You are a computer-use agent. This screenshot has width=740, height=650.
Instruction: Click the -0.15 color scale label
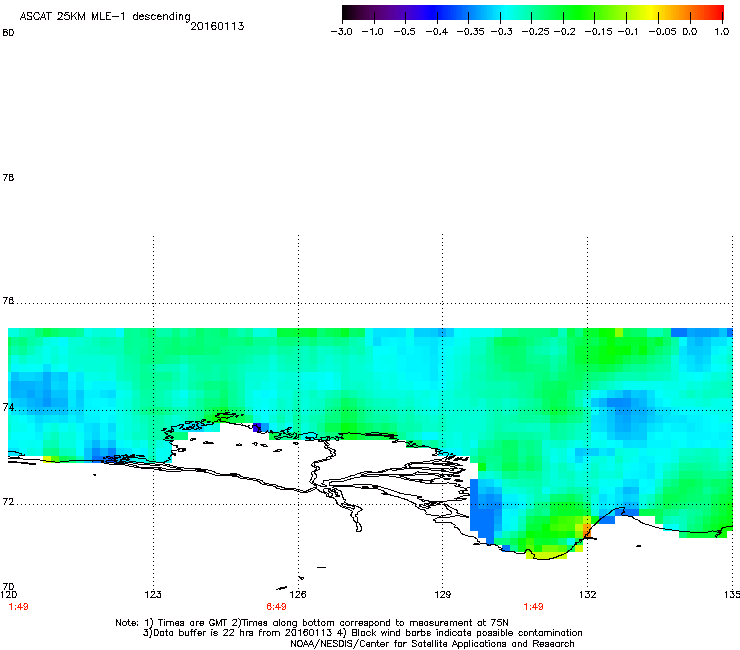[598, 32]
